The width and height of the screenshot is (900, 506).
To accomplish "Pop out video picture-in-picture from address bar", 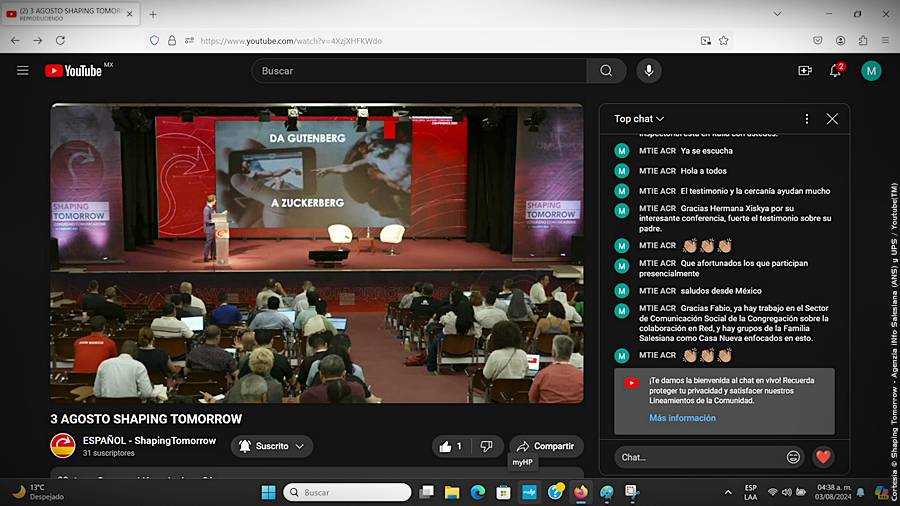I will click(705, 41).
